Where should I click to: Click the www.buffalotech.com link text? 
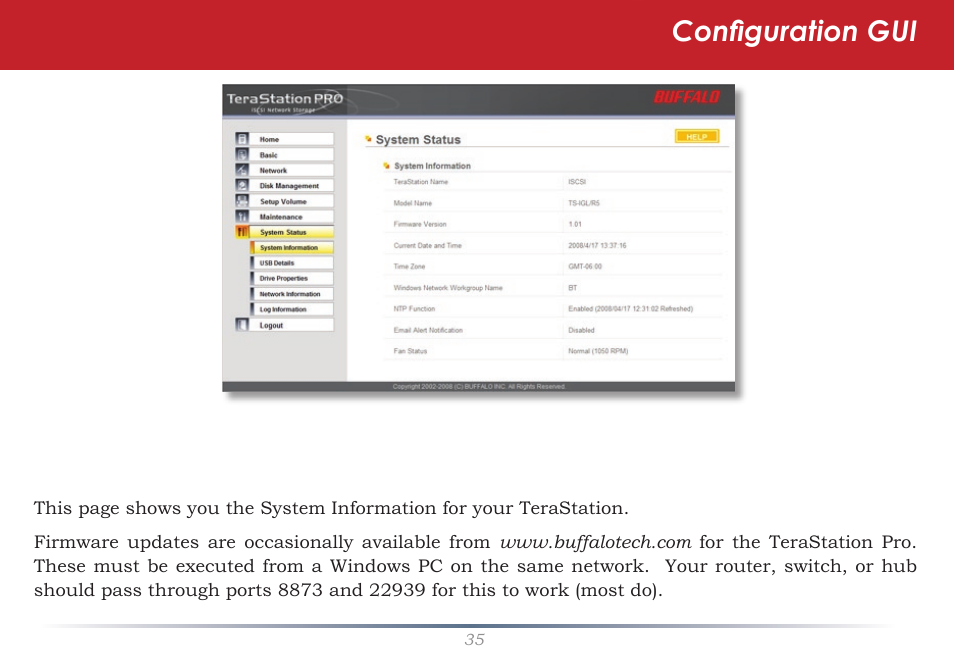tap(596, 542)
